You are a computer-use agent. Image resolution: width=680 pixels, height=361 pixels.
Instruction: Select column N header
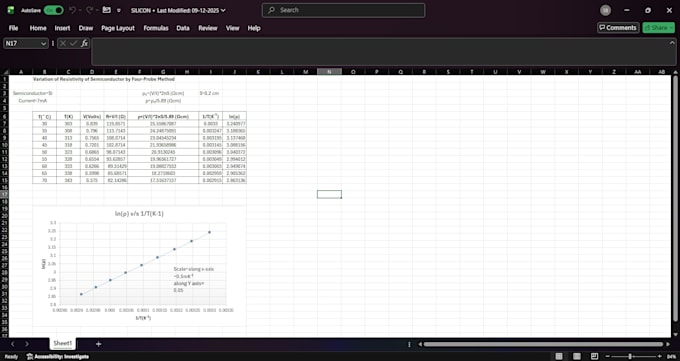pyautogui.click(x=329, y=72)
